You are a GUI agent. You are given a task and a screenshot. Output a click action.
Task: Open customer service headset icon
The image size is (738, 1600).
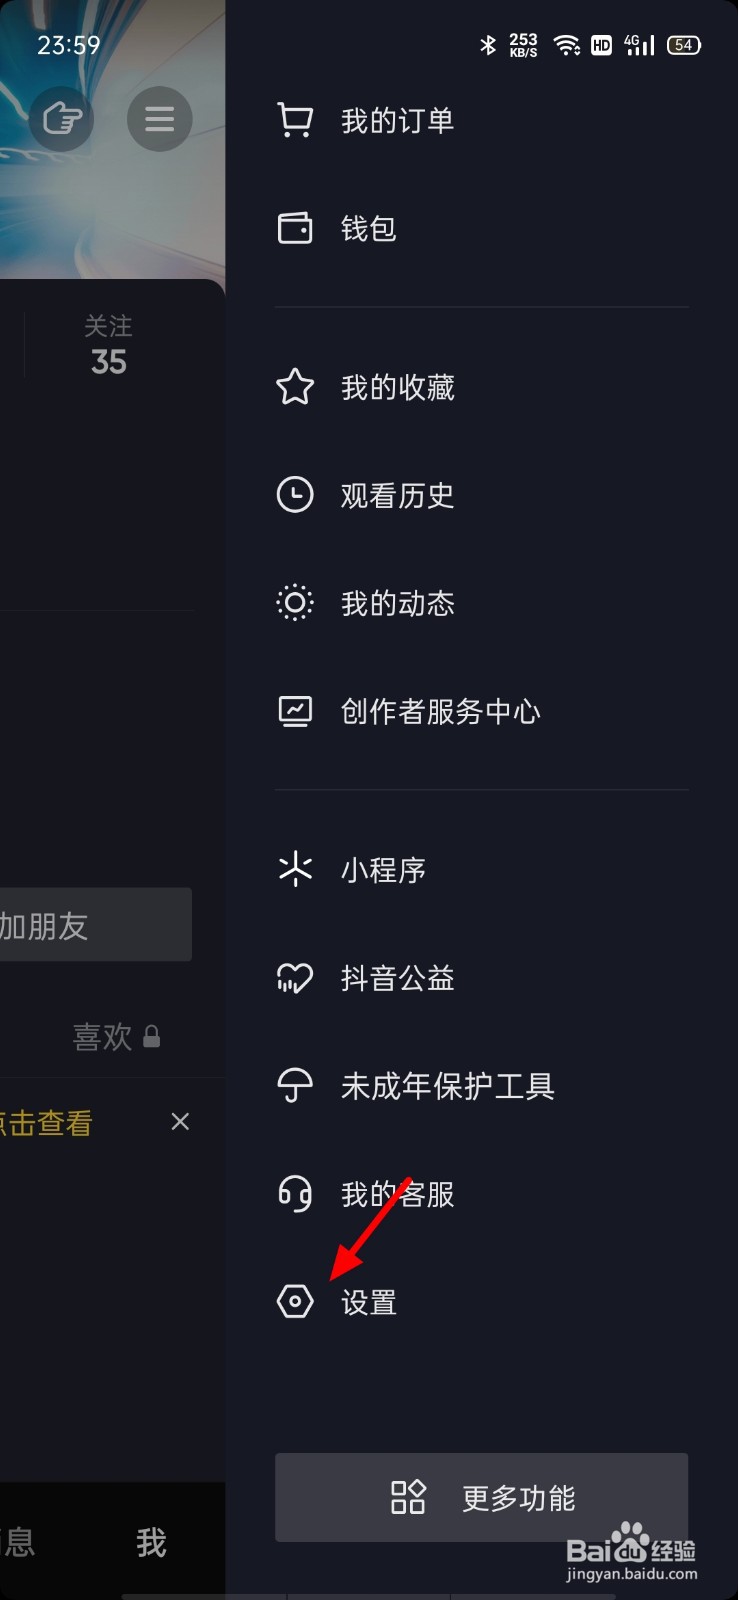[x=295, y=1193]
